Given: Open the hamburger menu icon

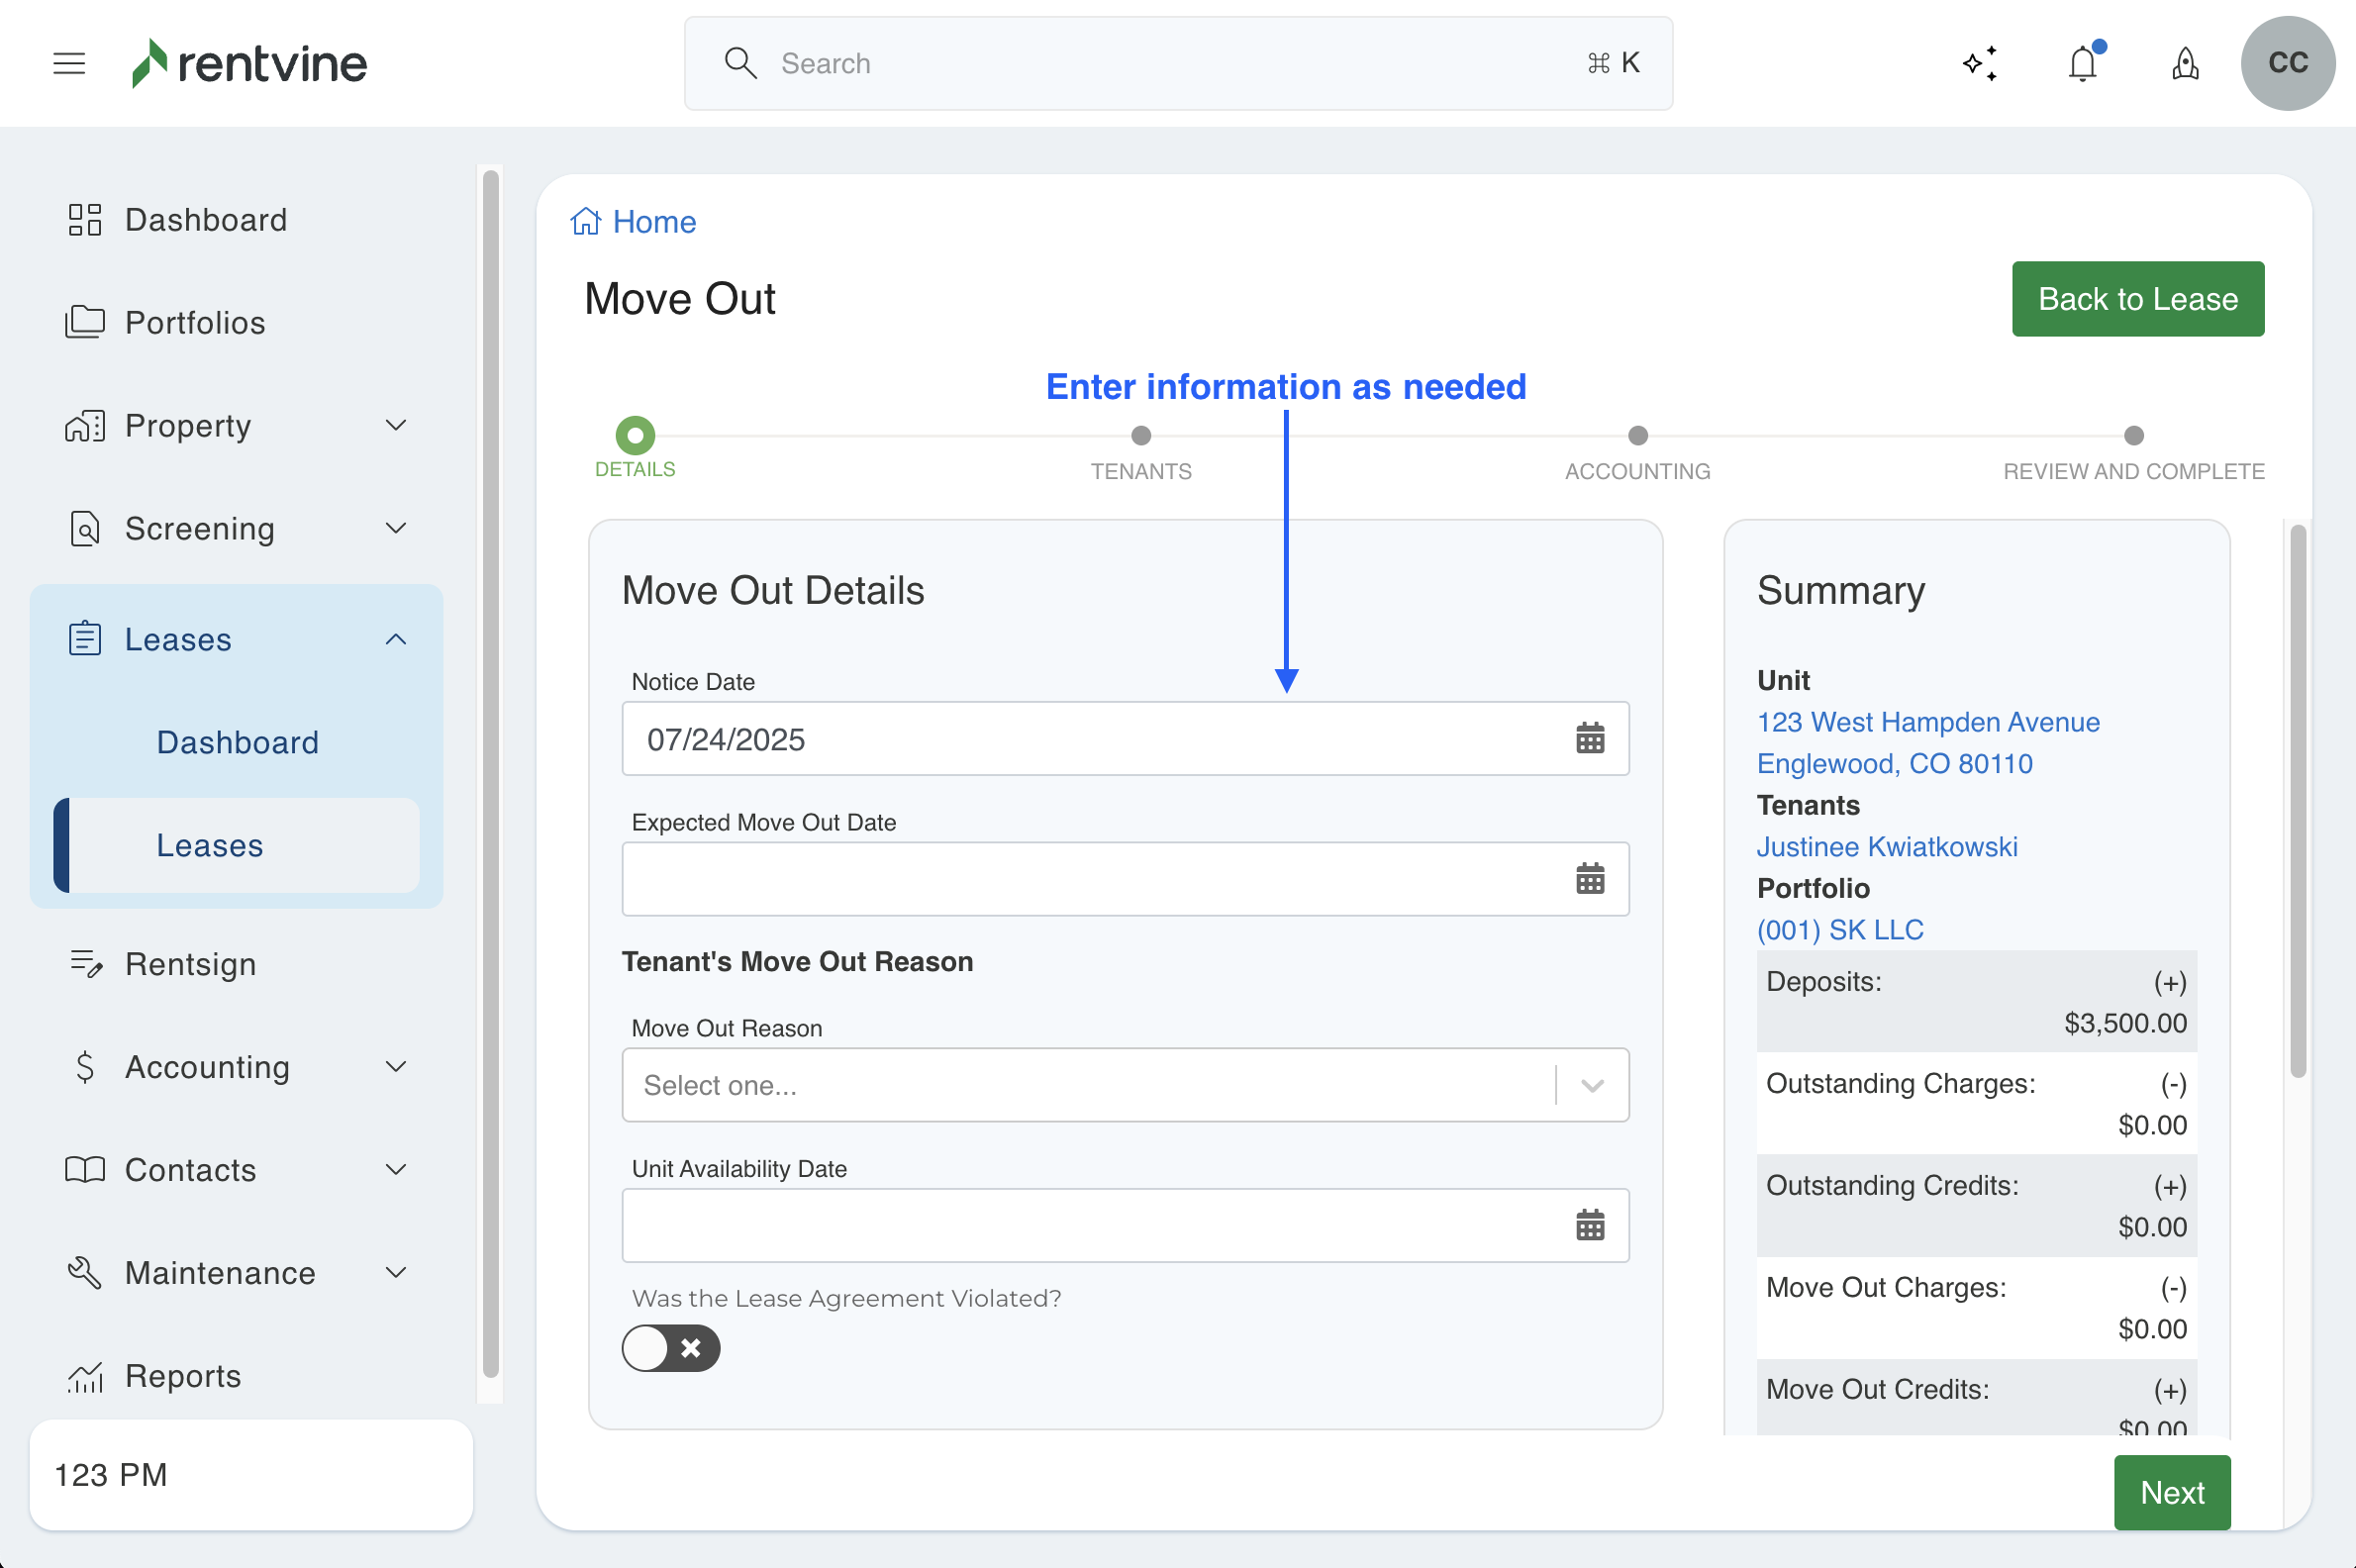Looking at the screenshot, I should point(69,63).
